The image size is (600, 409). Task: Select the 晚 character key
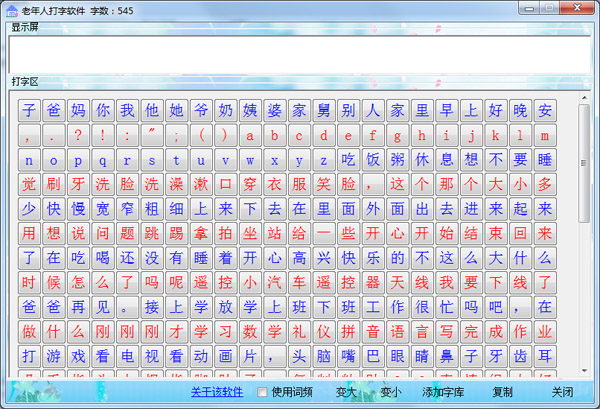tap(520, 111)
